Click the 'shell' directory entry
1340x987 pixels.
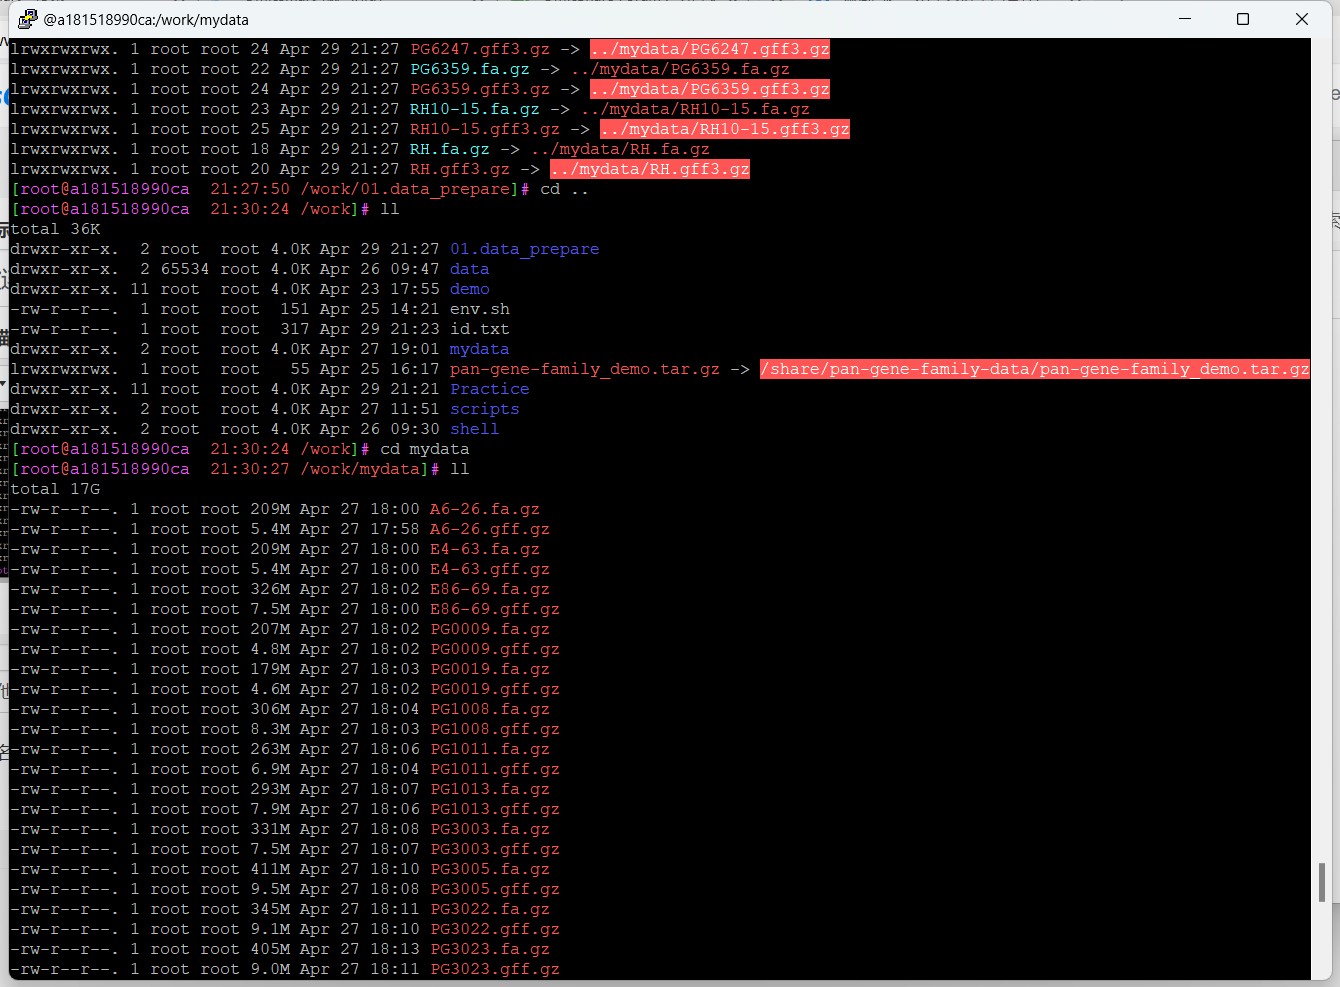click(x=474, y=429)
